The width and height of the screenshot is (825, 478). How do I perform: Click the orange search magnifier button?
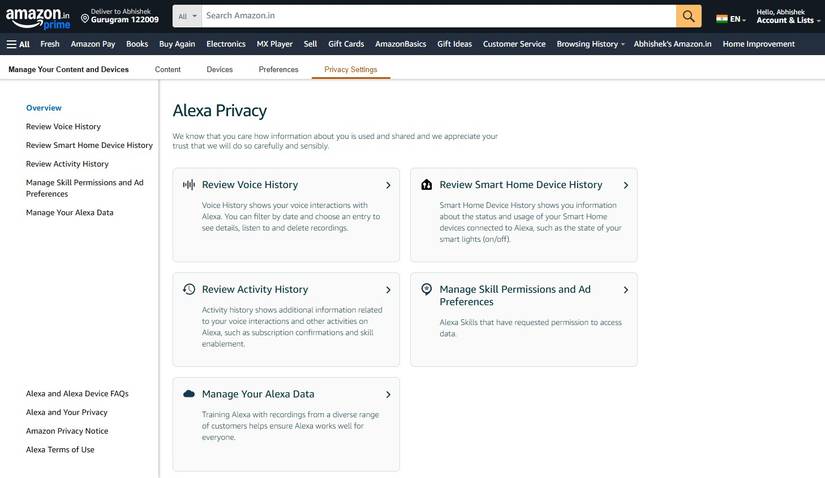pyautogui.click(x=688, y=16)
